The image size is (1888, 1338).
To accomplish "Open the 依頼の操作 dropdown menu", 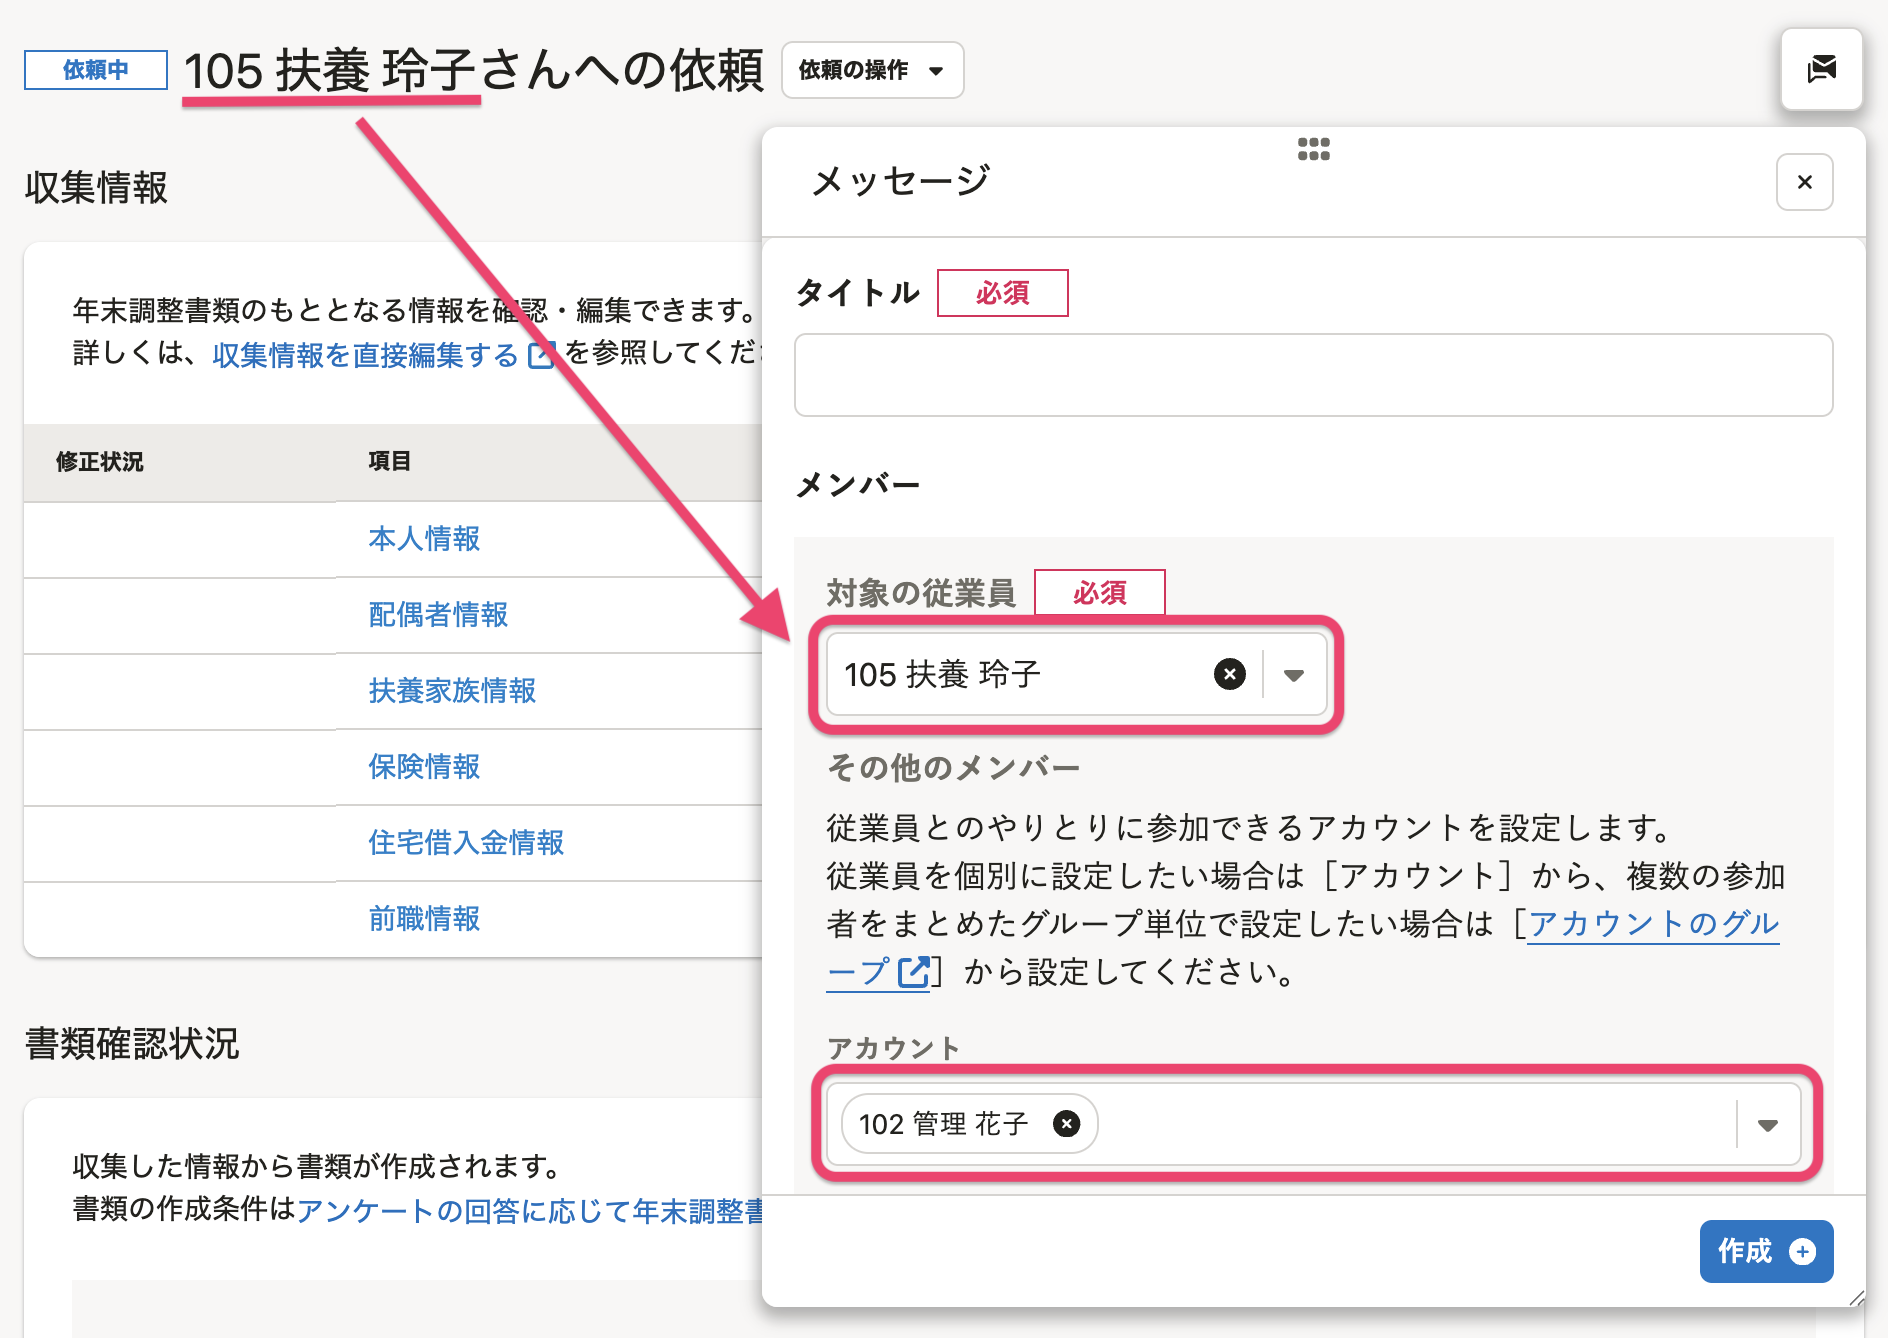I will (x=871, y=70).
